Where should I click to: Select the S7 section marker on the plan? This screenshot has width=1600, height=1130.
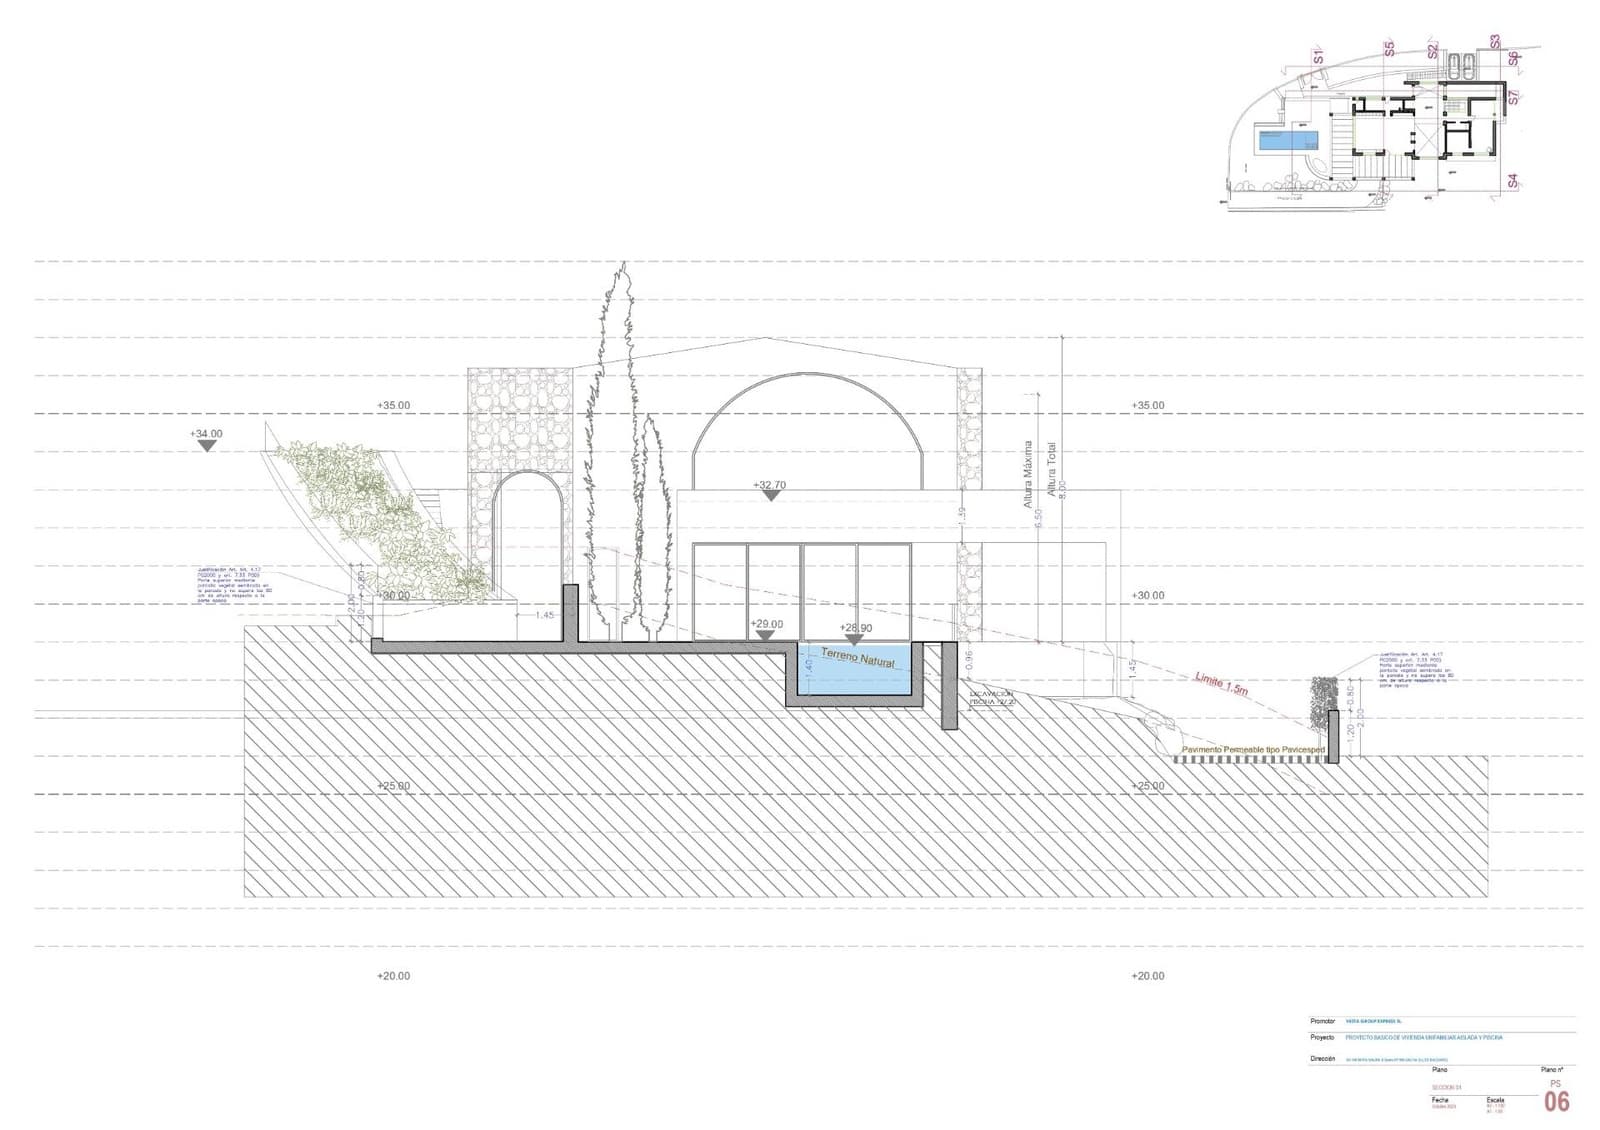click(1514, 94)
